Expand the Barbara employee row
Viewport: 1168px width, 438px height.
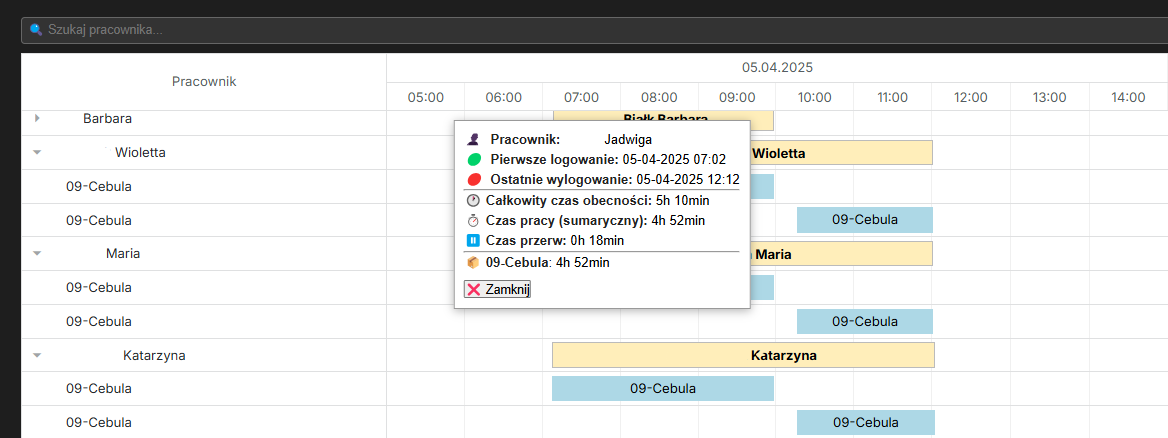(37, 118)
